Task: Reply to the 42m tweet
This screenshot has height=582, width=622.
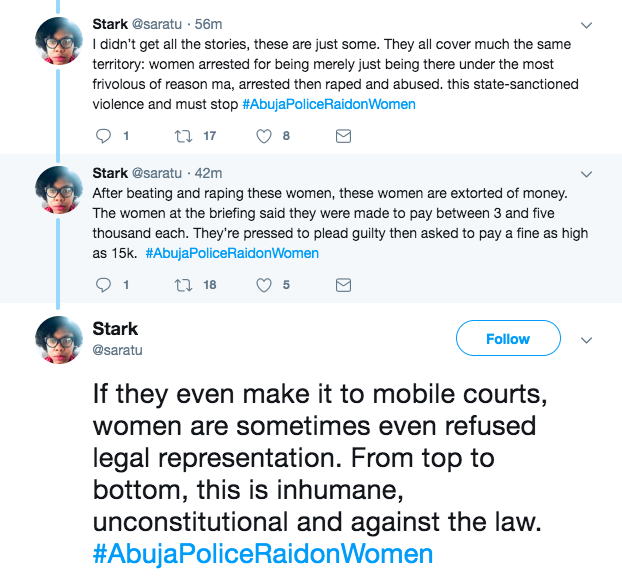Action: click(x=104, y=285)
